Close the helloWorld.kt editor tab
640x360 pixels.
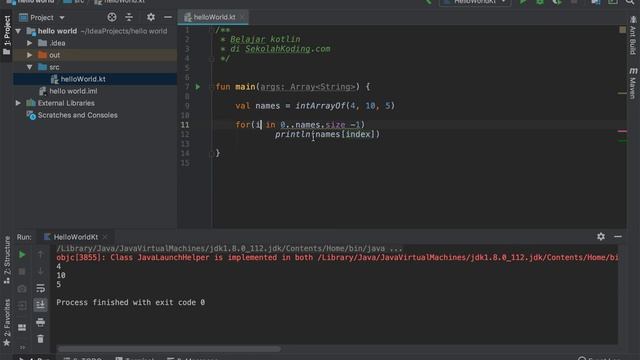(242, 17)
